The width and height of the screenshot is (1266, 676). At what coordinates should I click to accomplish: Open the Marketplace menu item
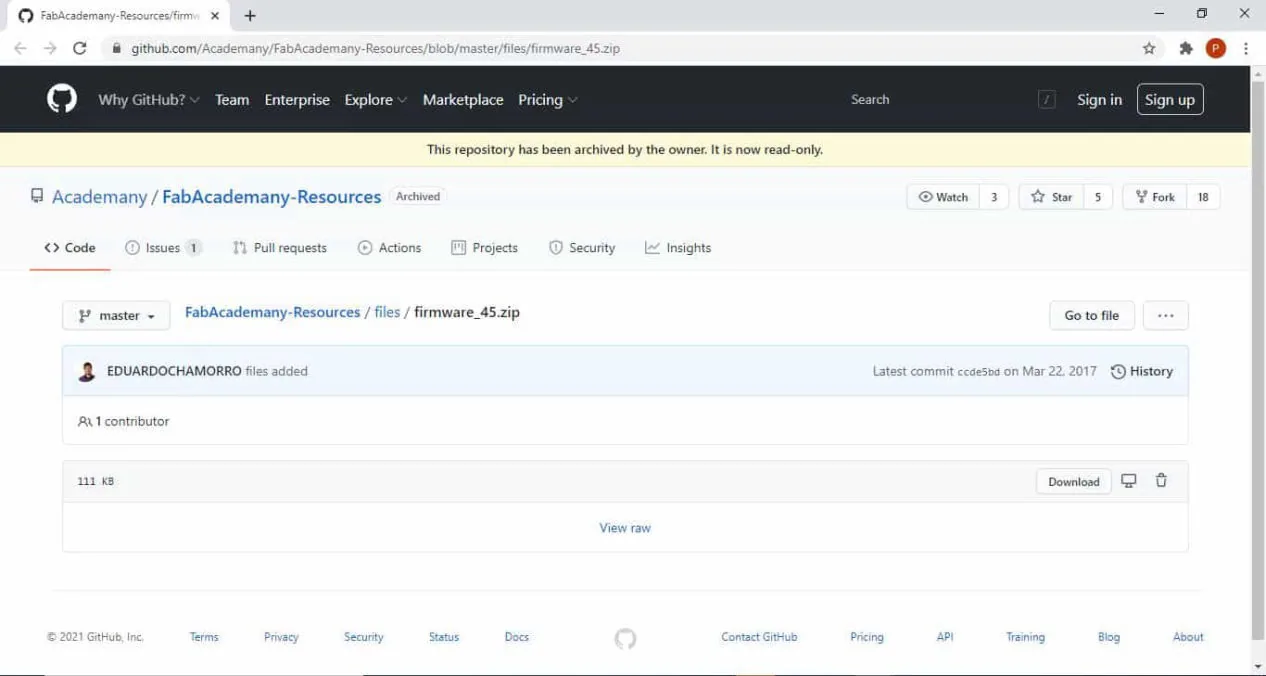tap(463, 100)
